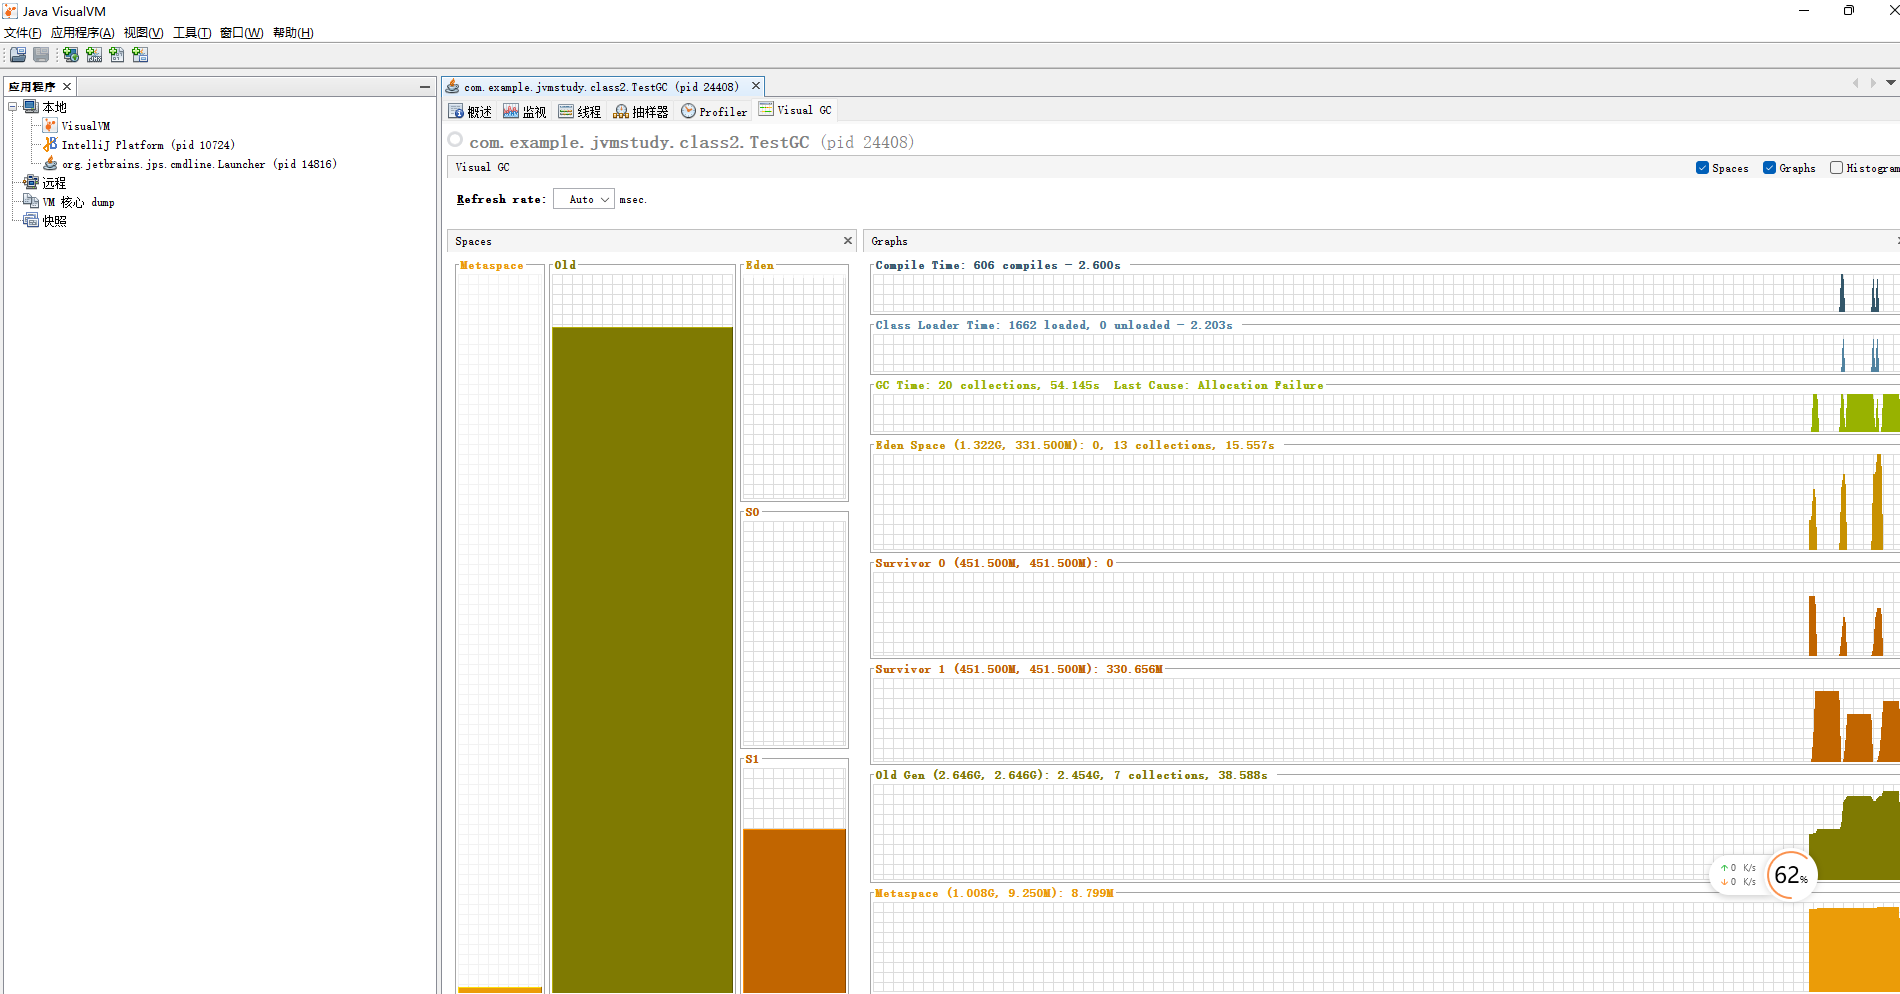Switch to the 监视 tab
The width and height of the screenshot is (1900, 994).
pos(526,111)
